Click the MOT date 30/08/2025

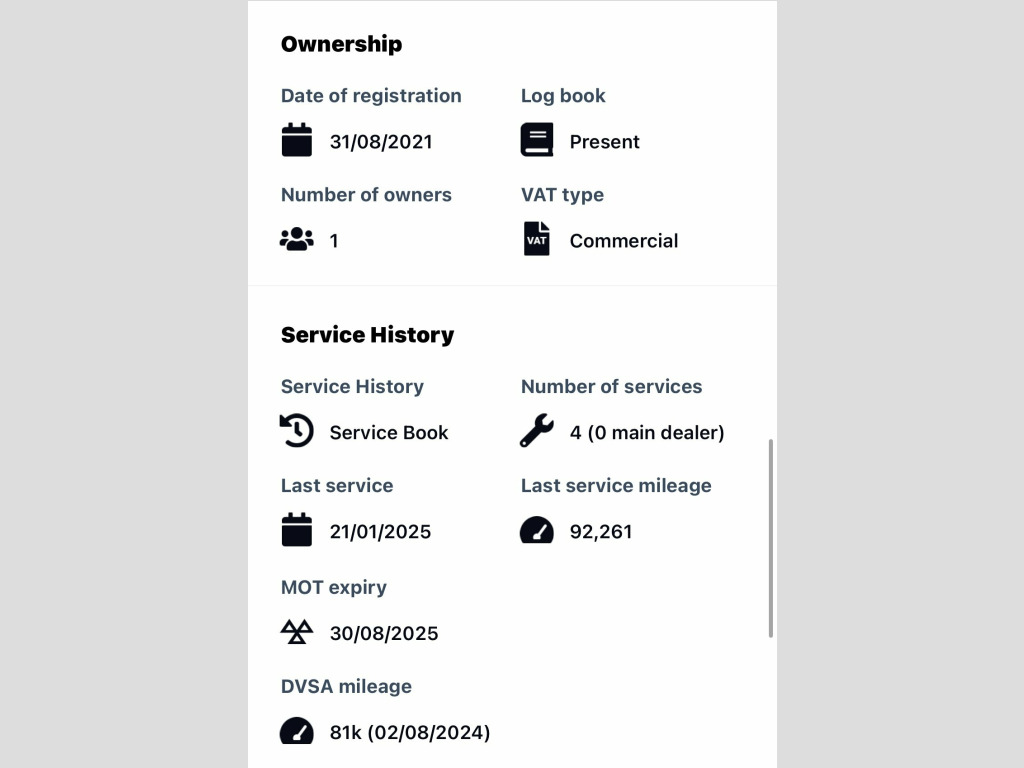(x=384, y=633)
